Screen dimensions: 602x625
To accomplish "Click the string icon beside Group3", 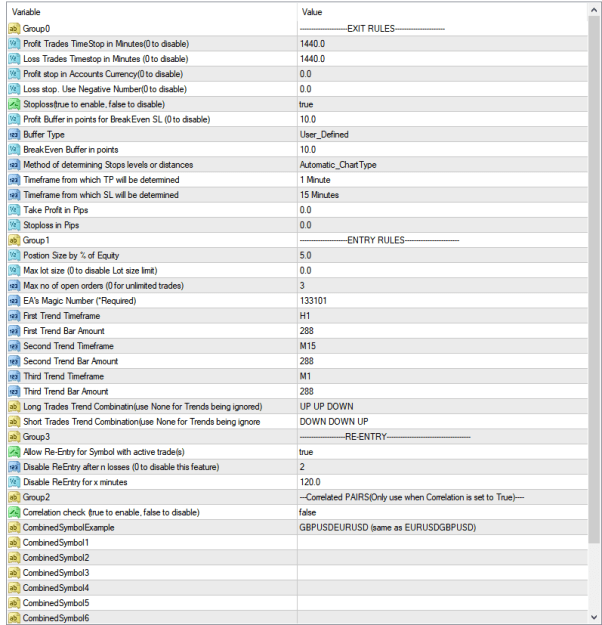I will pos(14,437).
